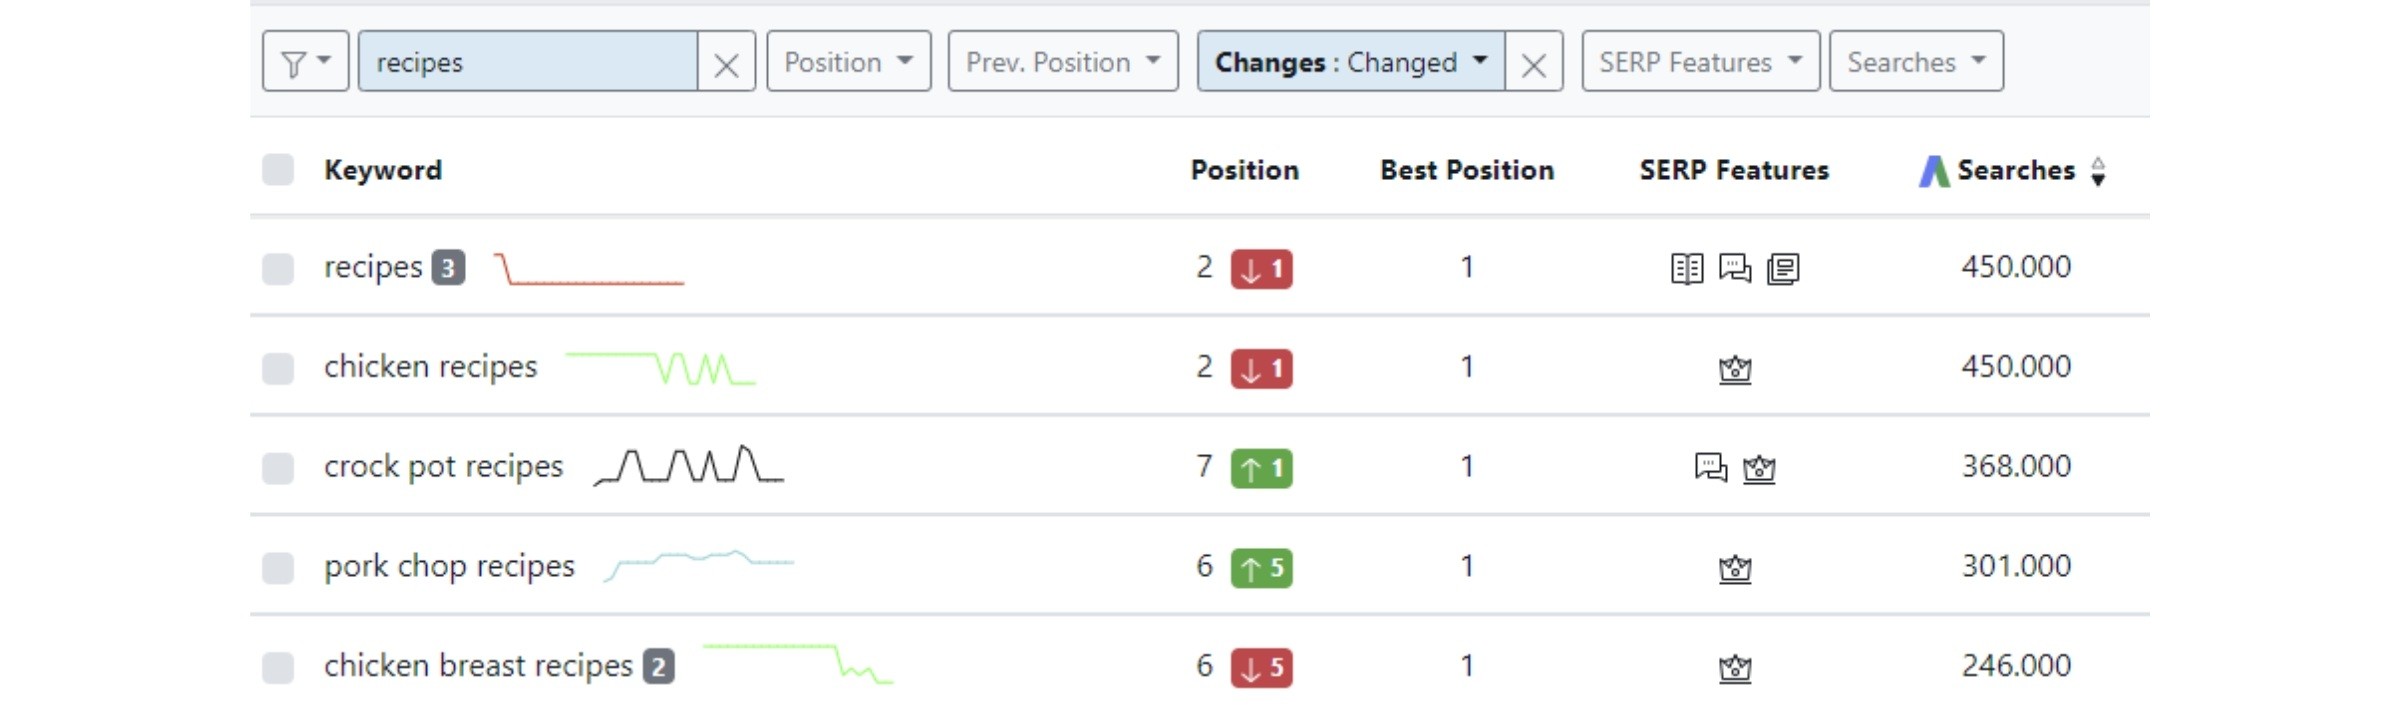Expand the SERP Features filter dropdown
The height and width of the screenshot is (724, 2400).
point(1700,62)
